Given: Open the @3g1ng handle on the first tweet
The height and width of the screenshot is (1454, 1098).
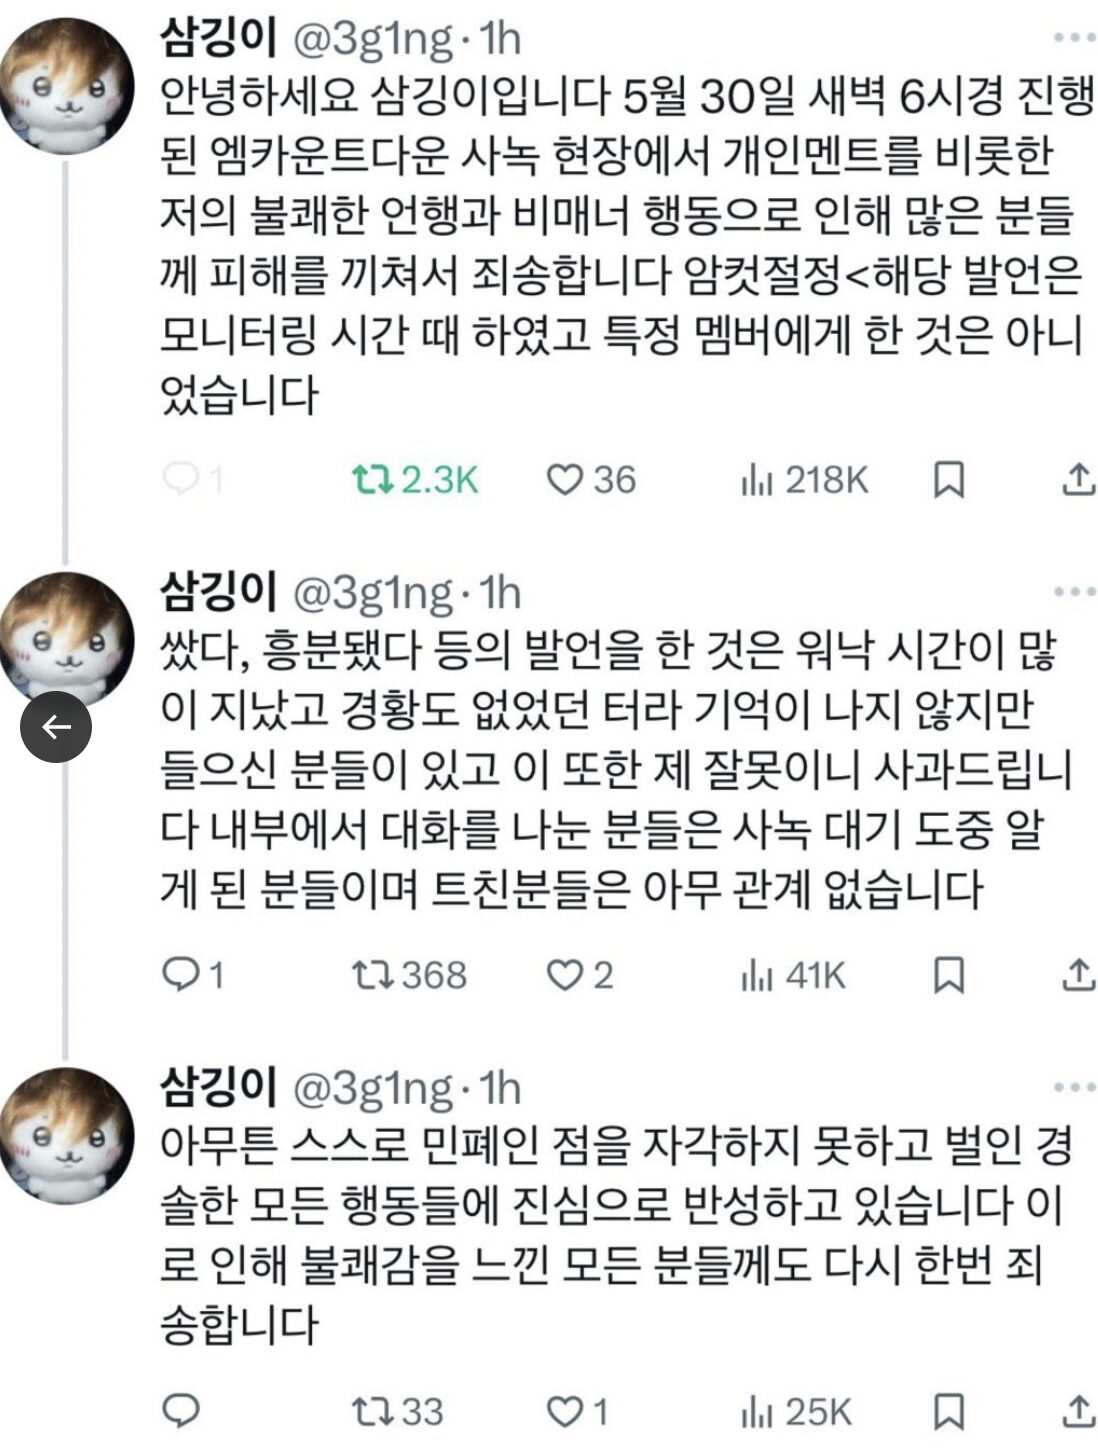Looking at the screenshot, I should coord(370,39).
